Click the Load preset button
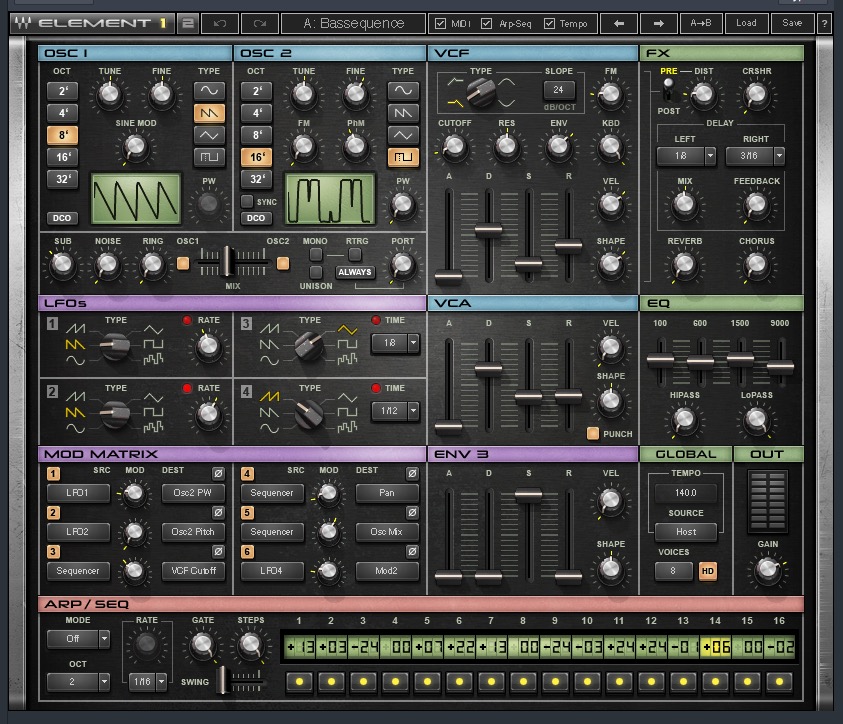This screenshot has height=724, width=843. [746, 23]
